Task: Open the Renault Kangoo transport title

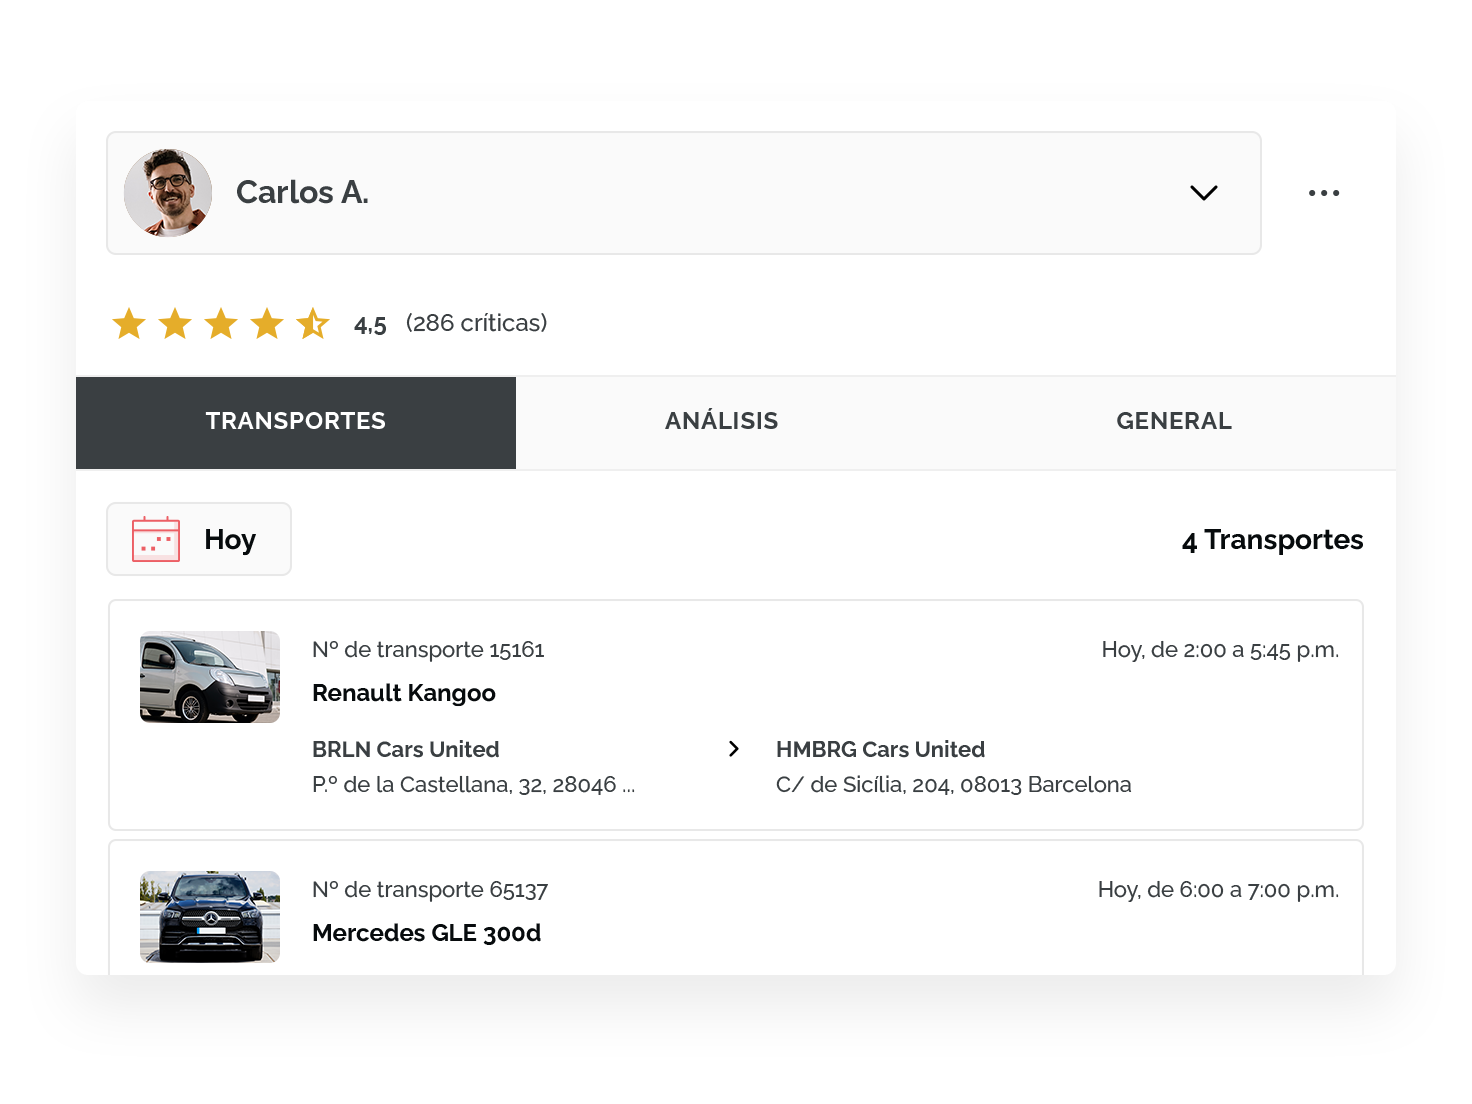Action: pyautogui.click(x=403, y=693)
